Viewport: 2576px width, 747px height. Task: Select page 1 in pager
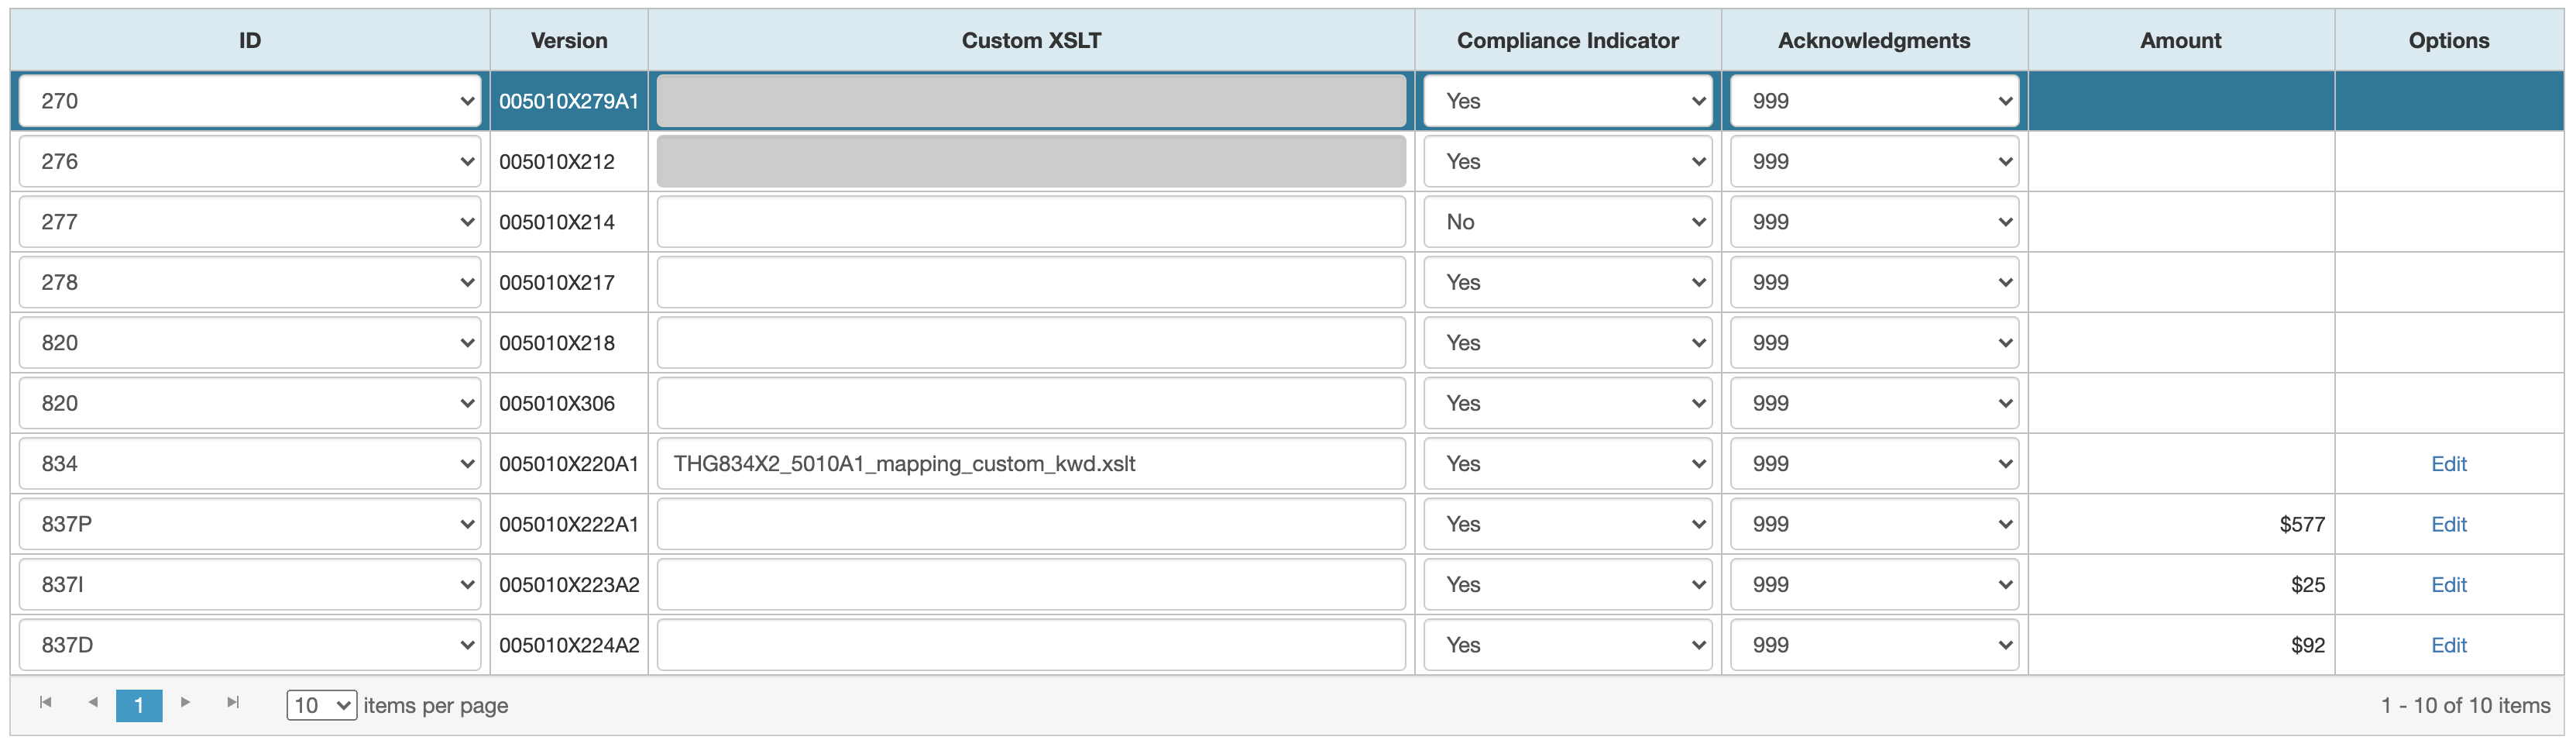139,705
